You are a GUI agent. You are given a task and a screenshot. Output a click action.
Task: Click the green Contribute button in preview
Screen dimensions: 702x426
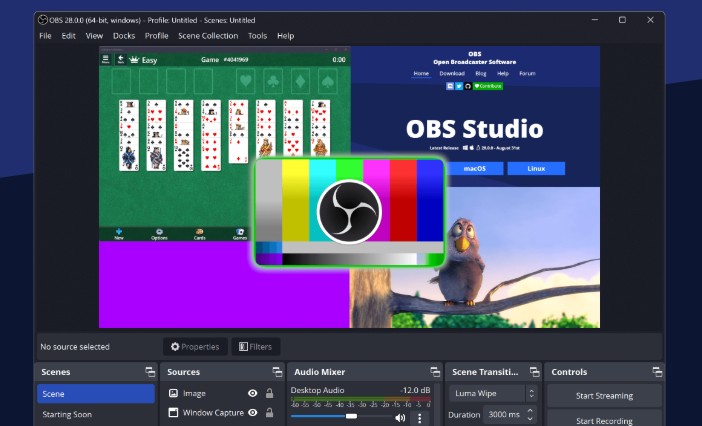[488, 86]
